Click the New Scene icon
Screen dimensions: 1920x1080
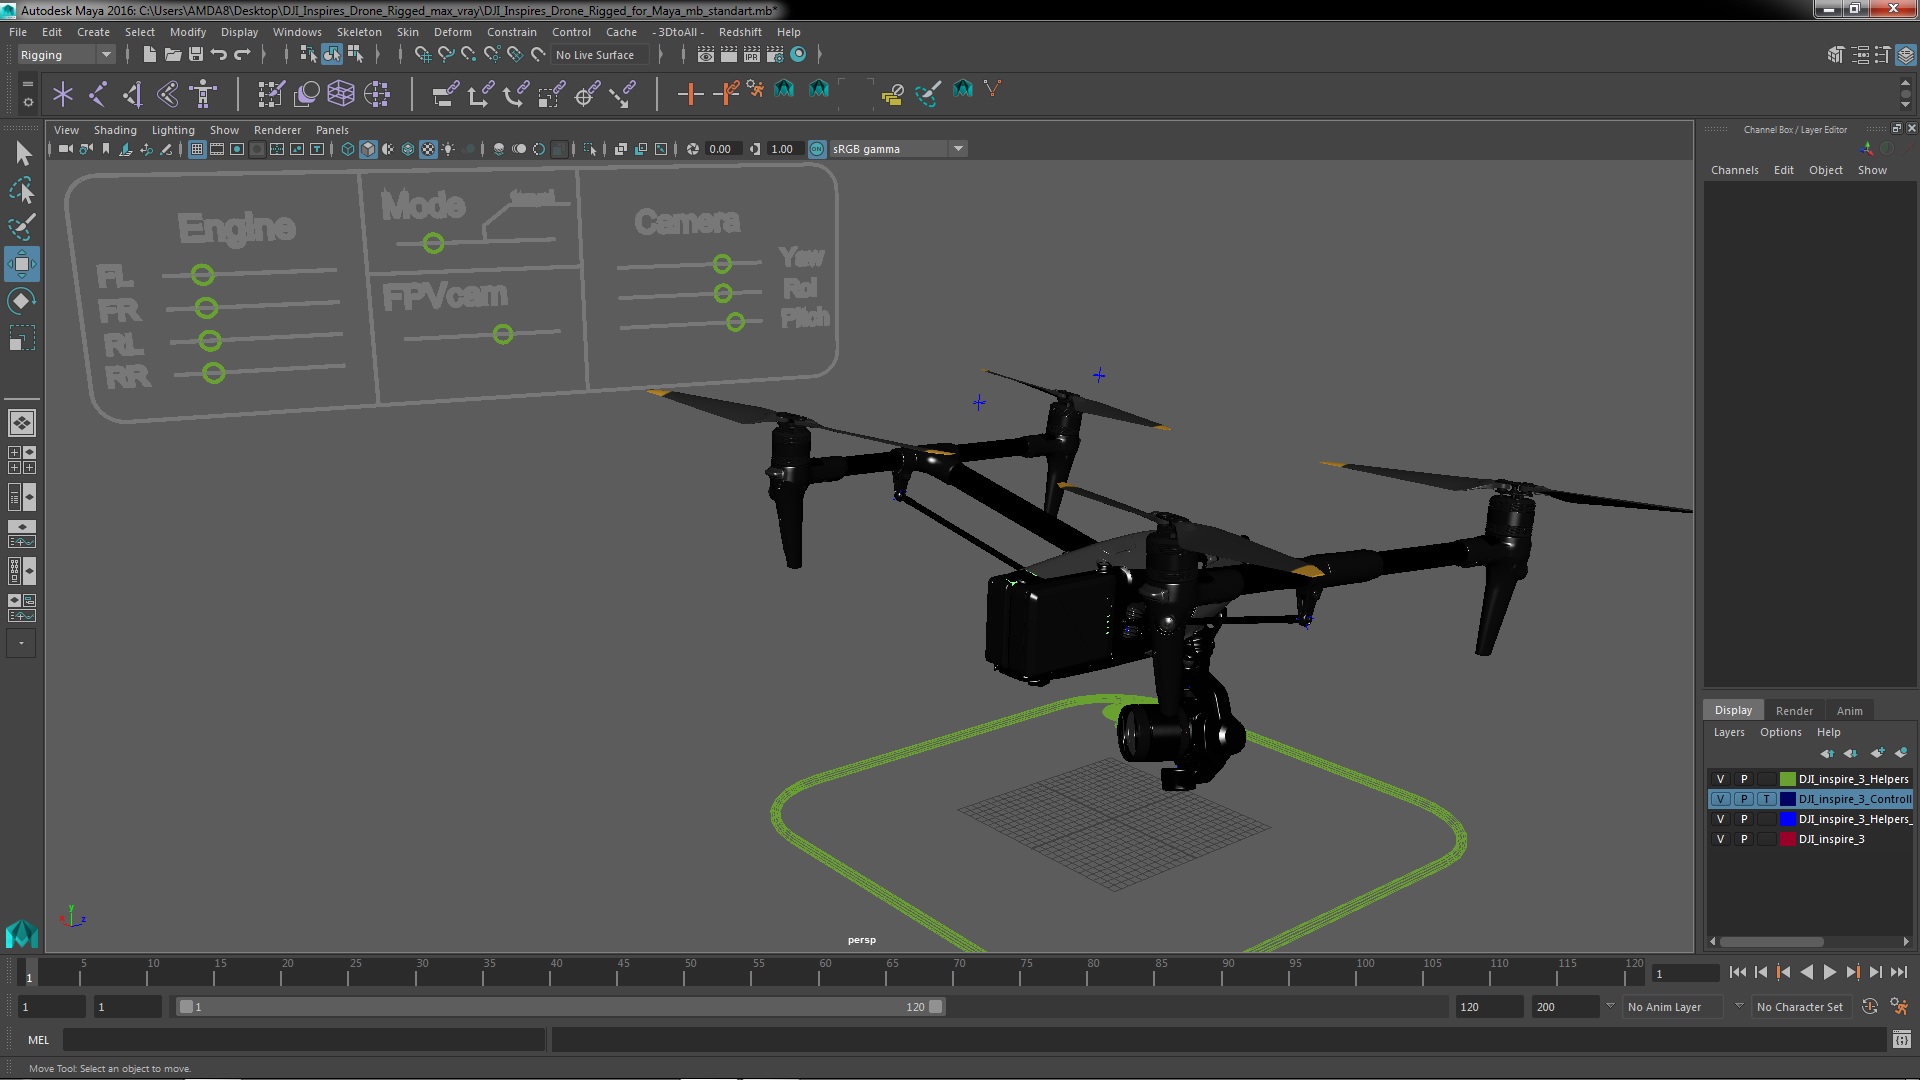tap(149, 55)
